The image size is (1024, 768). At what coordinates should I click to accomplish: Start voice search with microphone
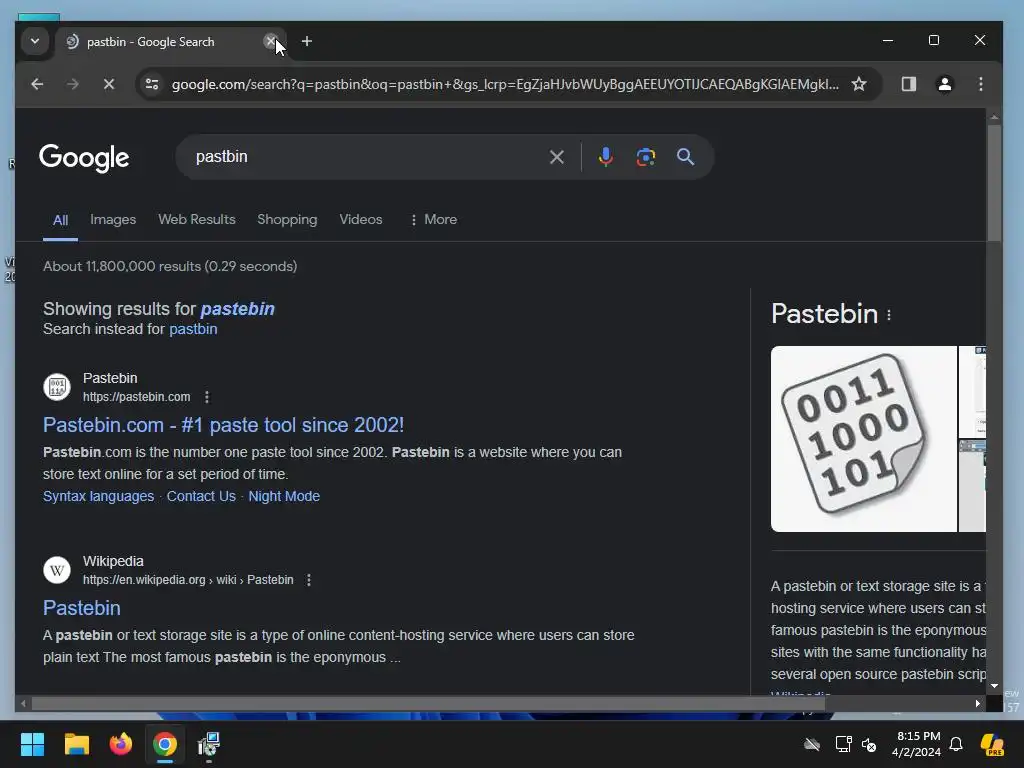click(x=605, y=157)
